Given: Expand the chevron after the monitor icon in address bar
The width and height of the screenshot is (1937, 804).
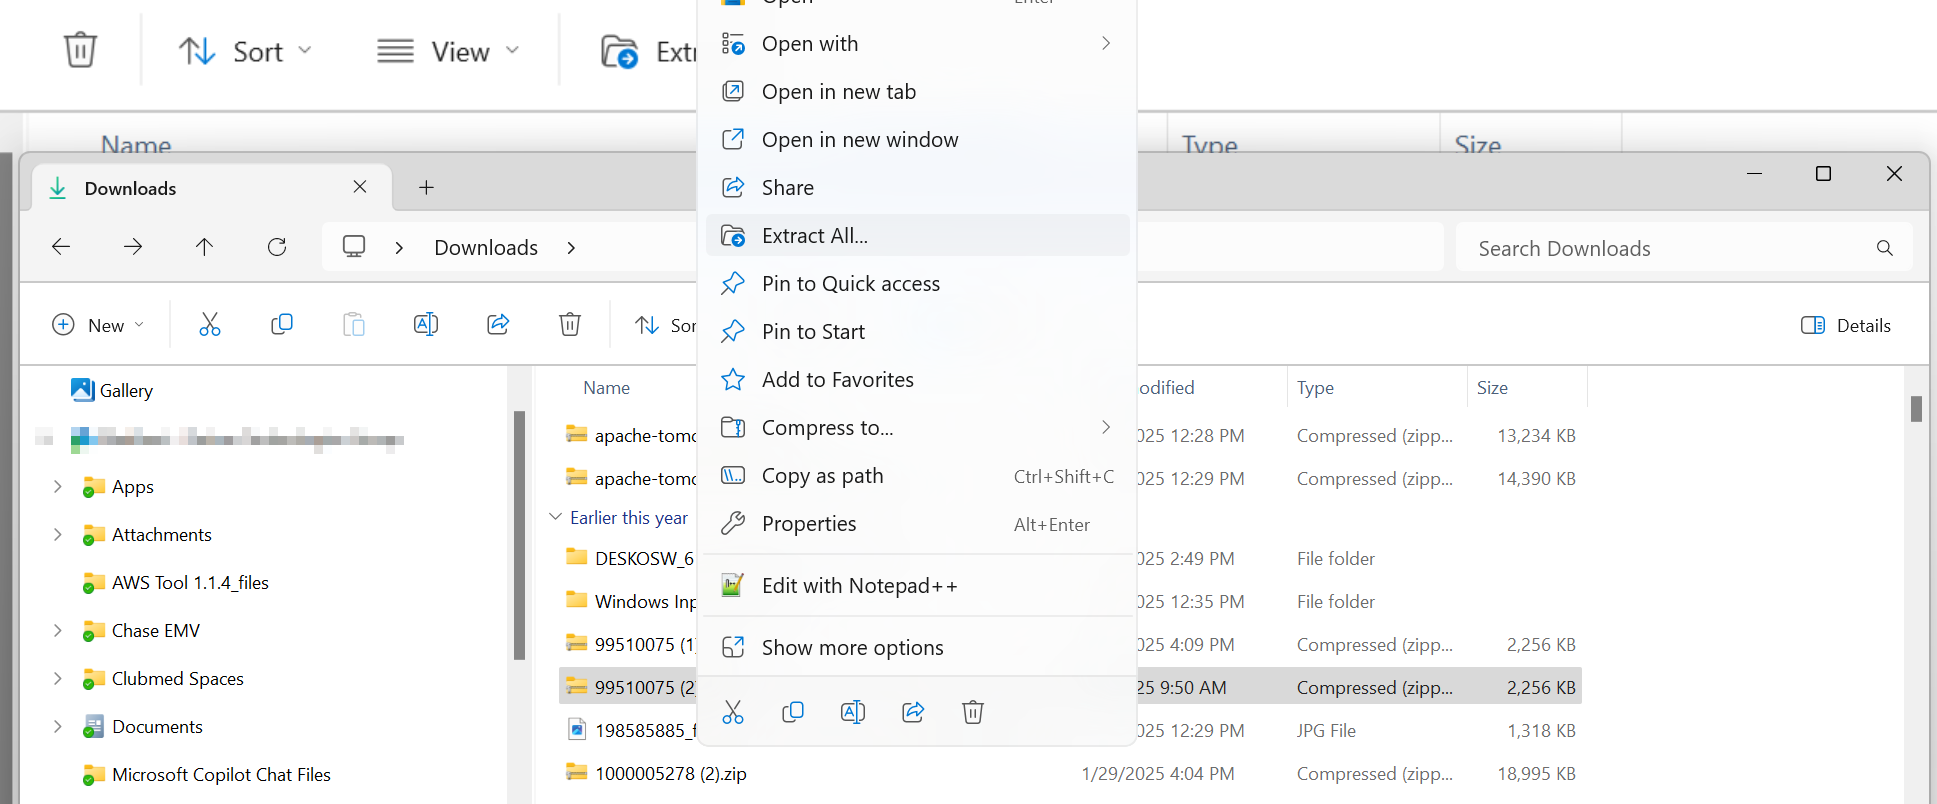Looking at the screenshot, I should [x=399, y=248].
